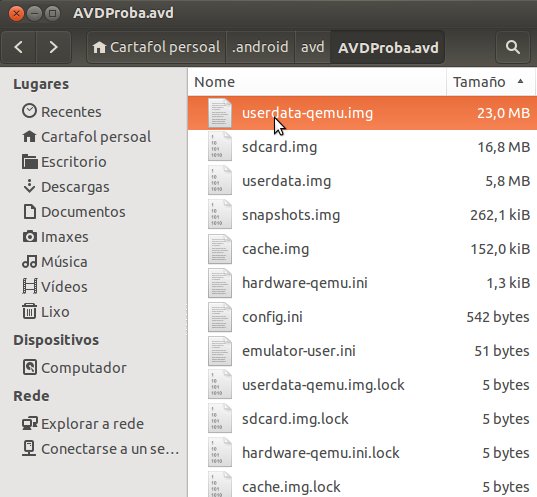Click the camera icon beside Imaxes

pos(29,237)
